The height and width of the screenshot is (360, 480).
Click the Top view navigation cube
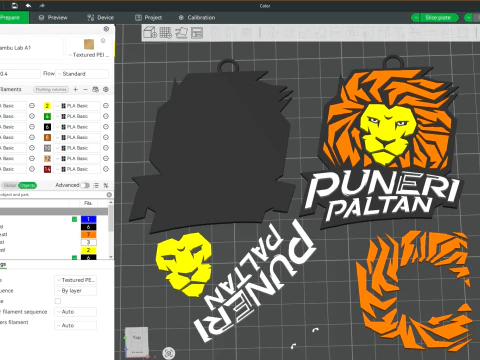click(137, 341)
